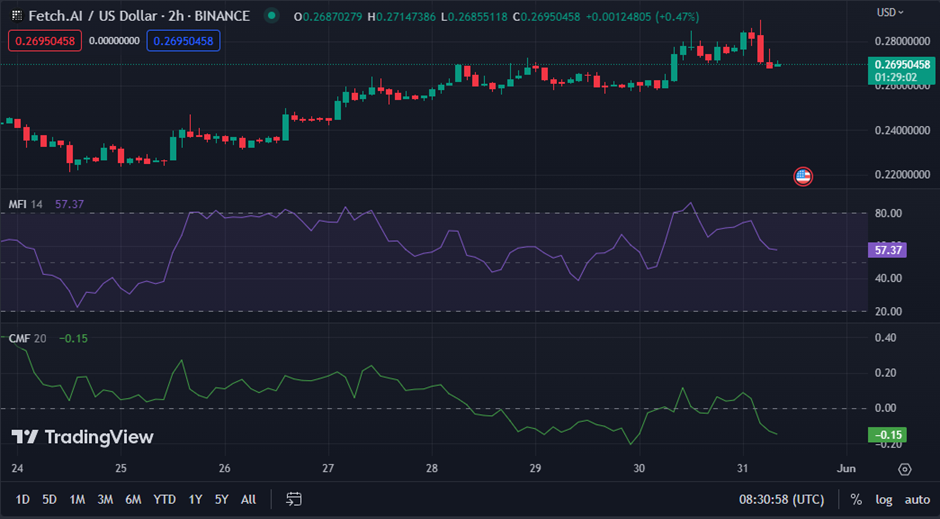Click the date label 28 on time axis

[x=432, y=469]
